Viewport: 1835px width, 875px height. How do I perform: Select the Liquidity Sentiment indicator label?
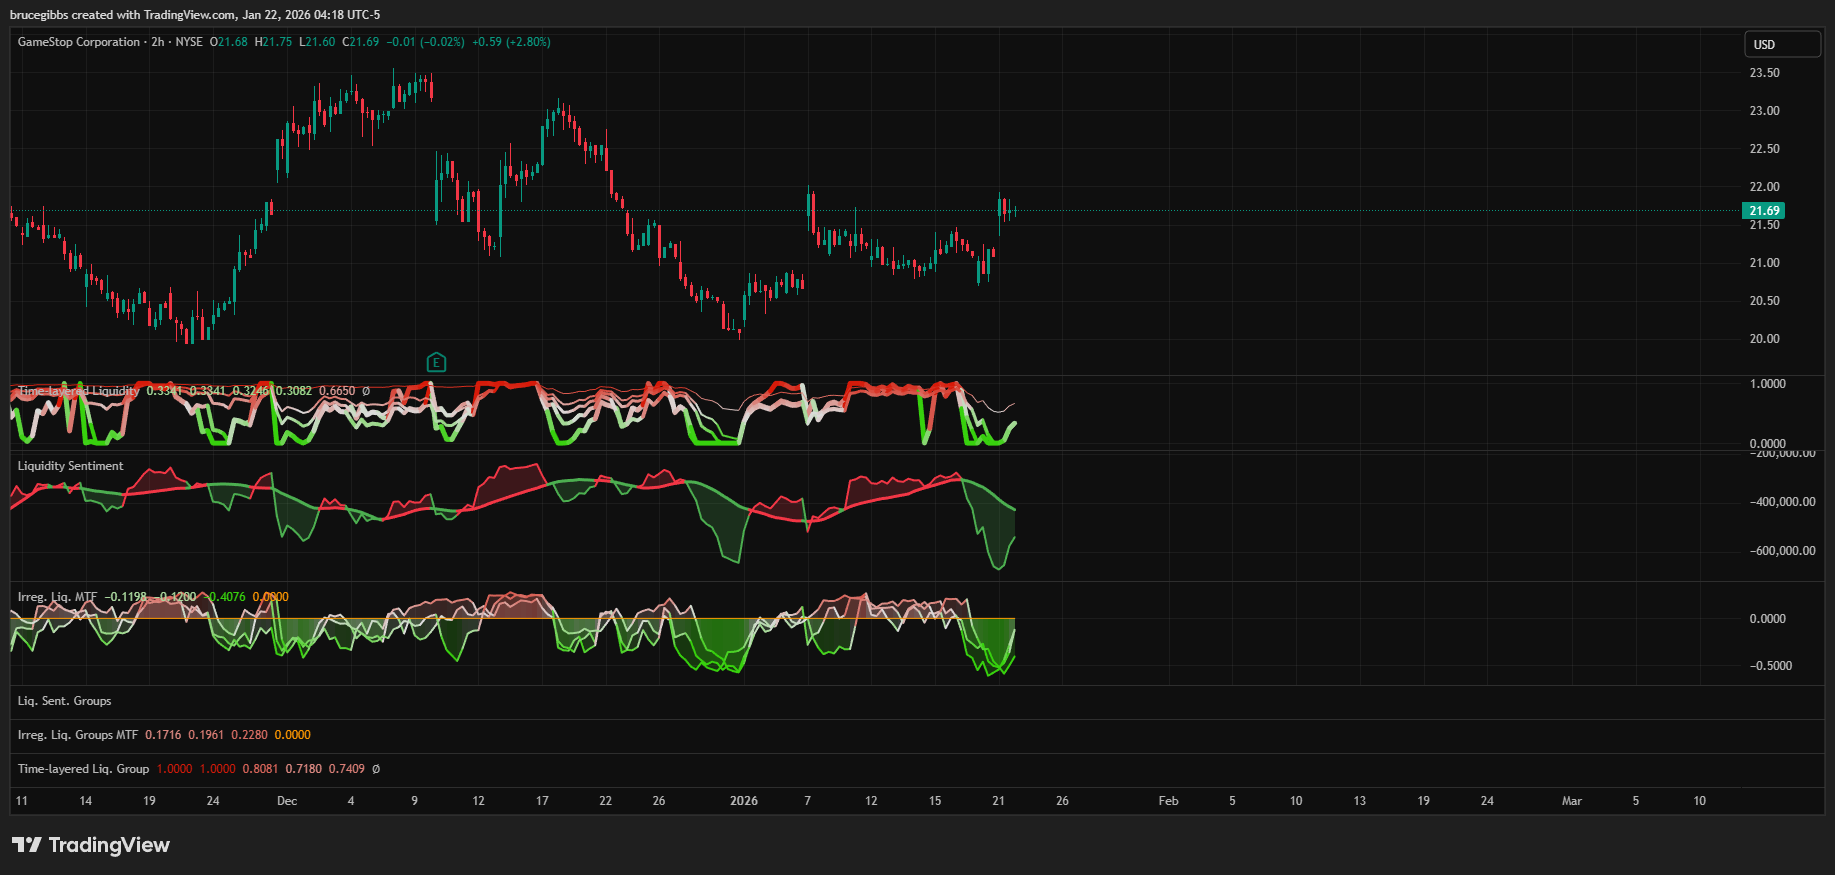tap(71, 466)
